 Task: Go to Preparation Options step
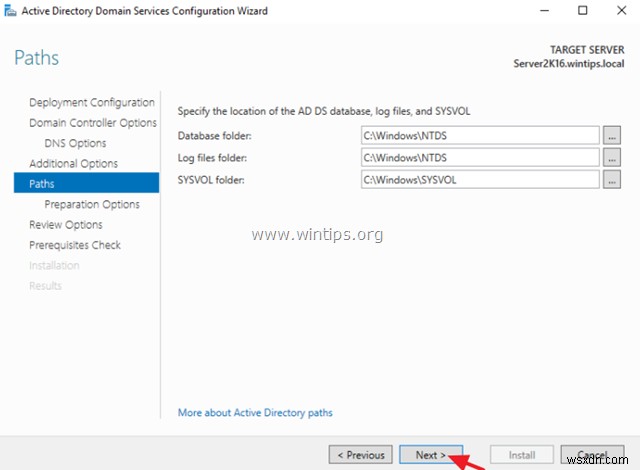(92, 204)
